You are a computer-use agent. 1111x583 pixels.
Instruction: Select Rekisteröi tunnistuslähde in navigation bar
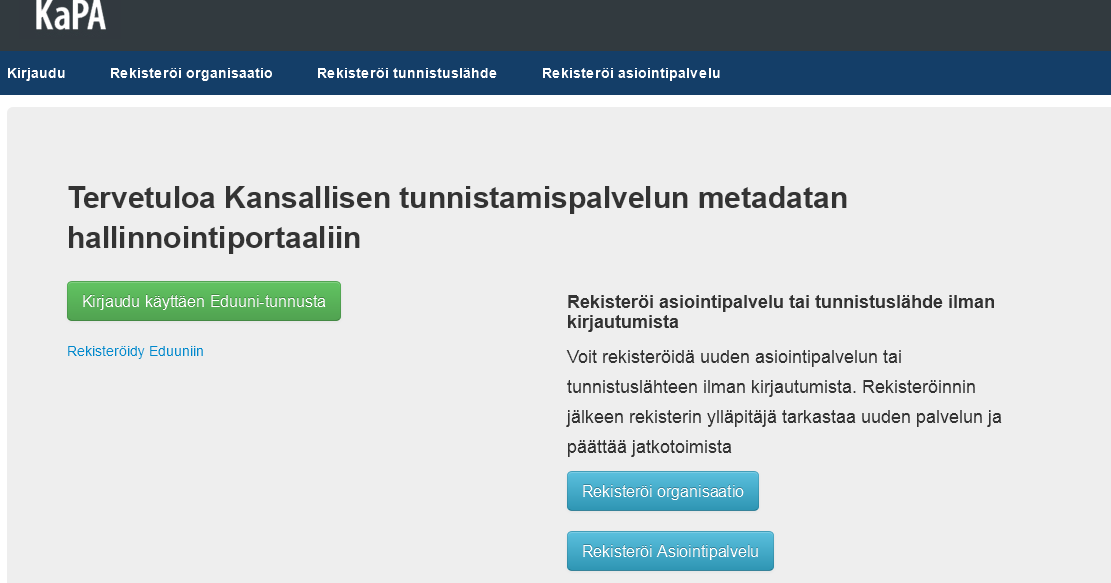click(407, 73)
